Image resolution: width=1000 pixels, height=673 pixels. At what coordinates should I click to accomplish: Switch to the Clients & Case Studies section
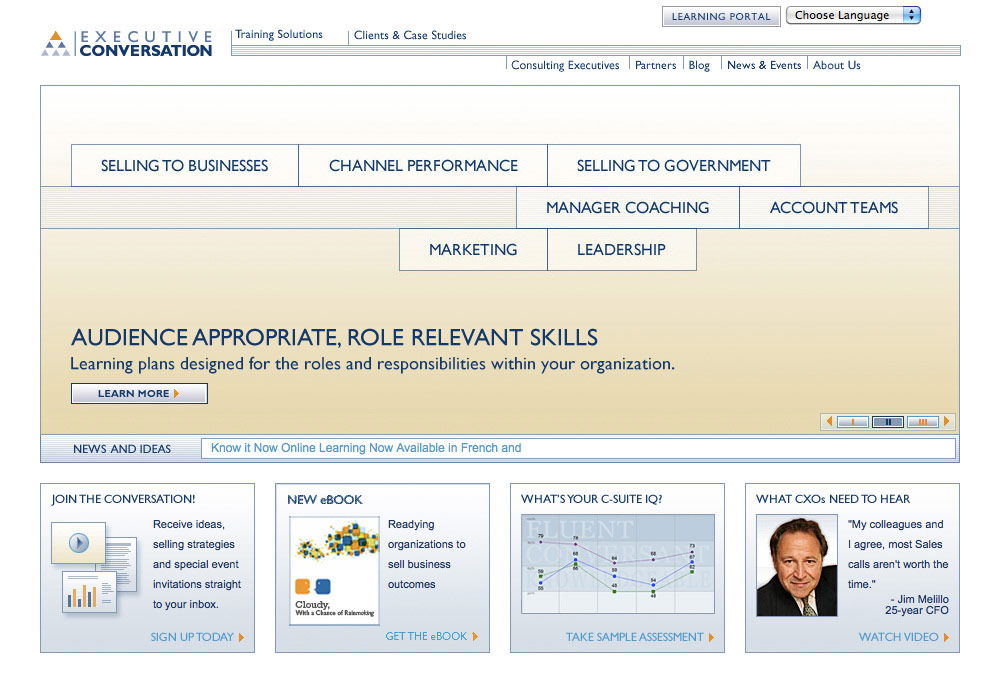[410, 35]
